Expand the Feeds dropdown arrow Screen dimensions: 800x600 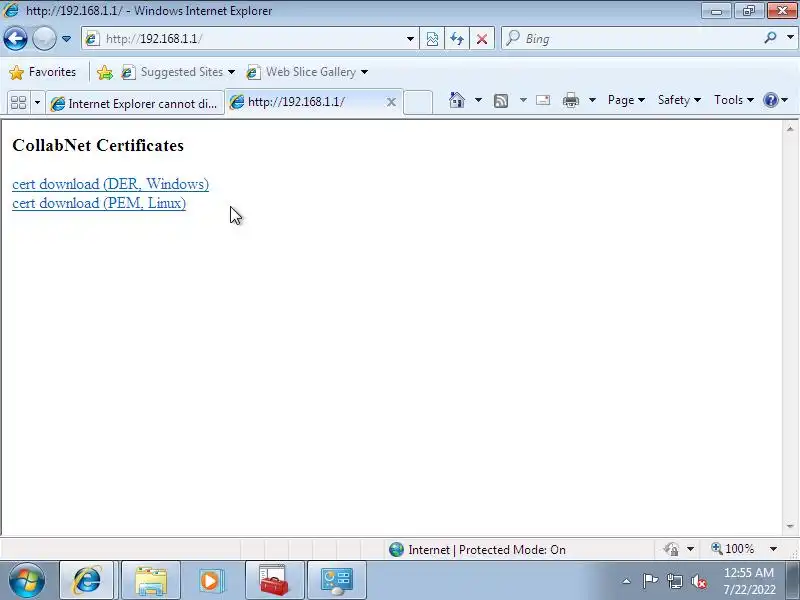click(x=523, y=100)
